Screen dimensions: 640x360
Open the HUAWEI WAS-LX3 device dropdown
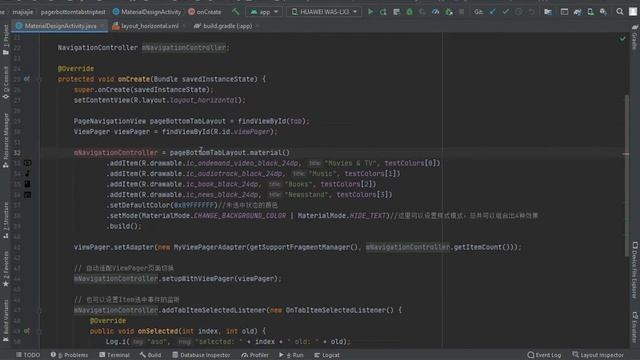[324, 12]
